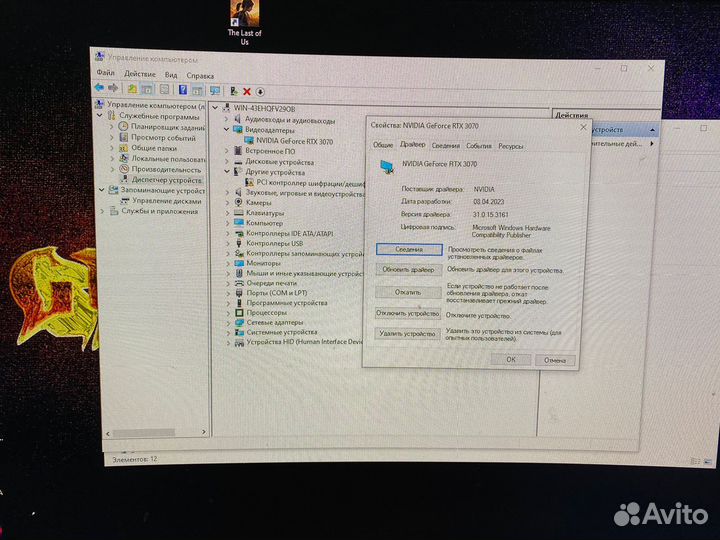The width and height of the screenshot is (720, 540).
Task: Click the update driver toolbar icon
Action: point(234,91)
